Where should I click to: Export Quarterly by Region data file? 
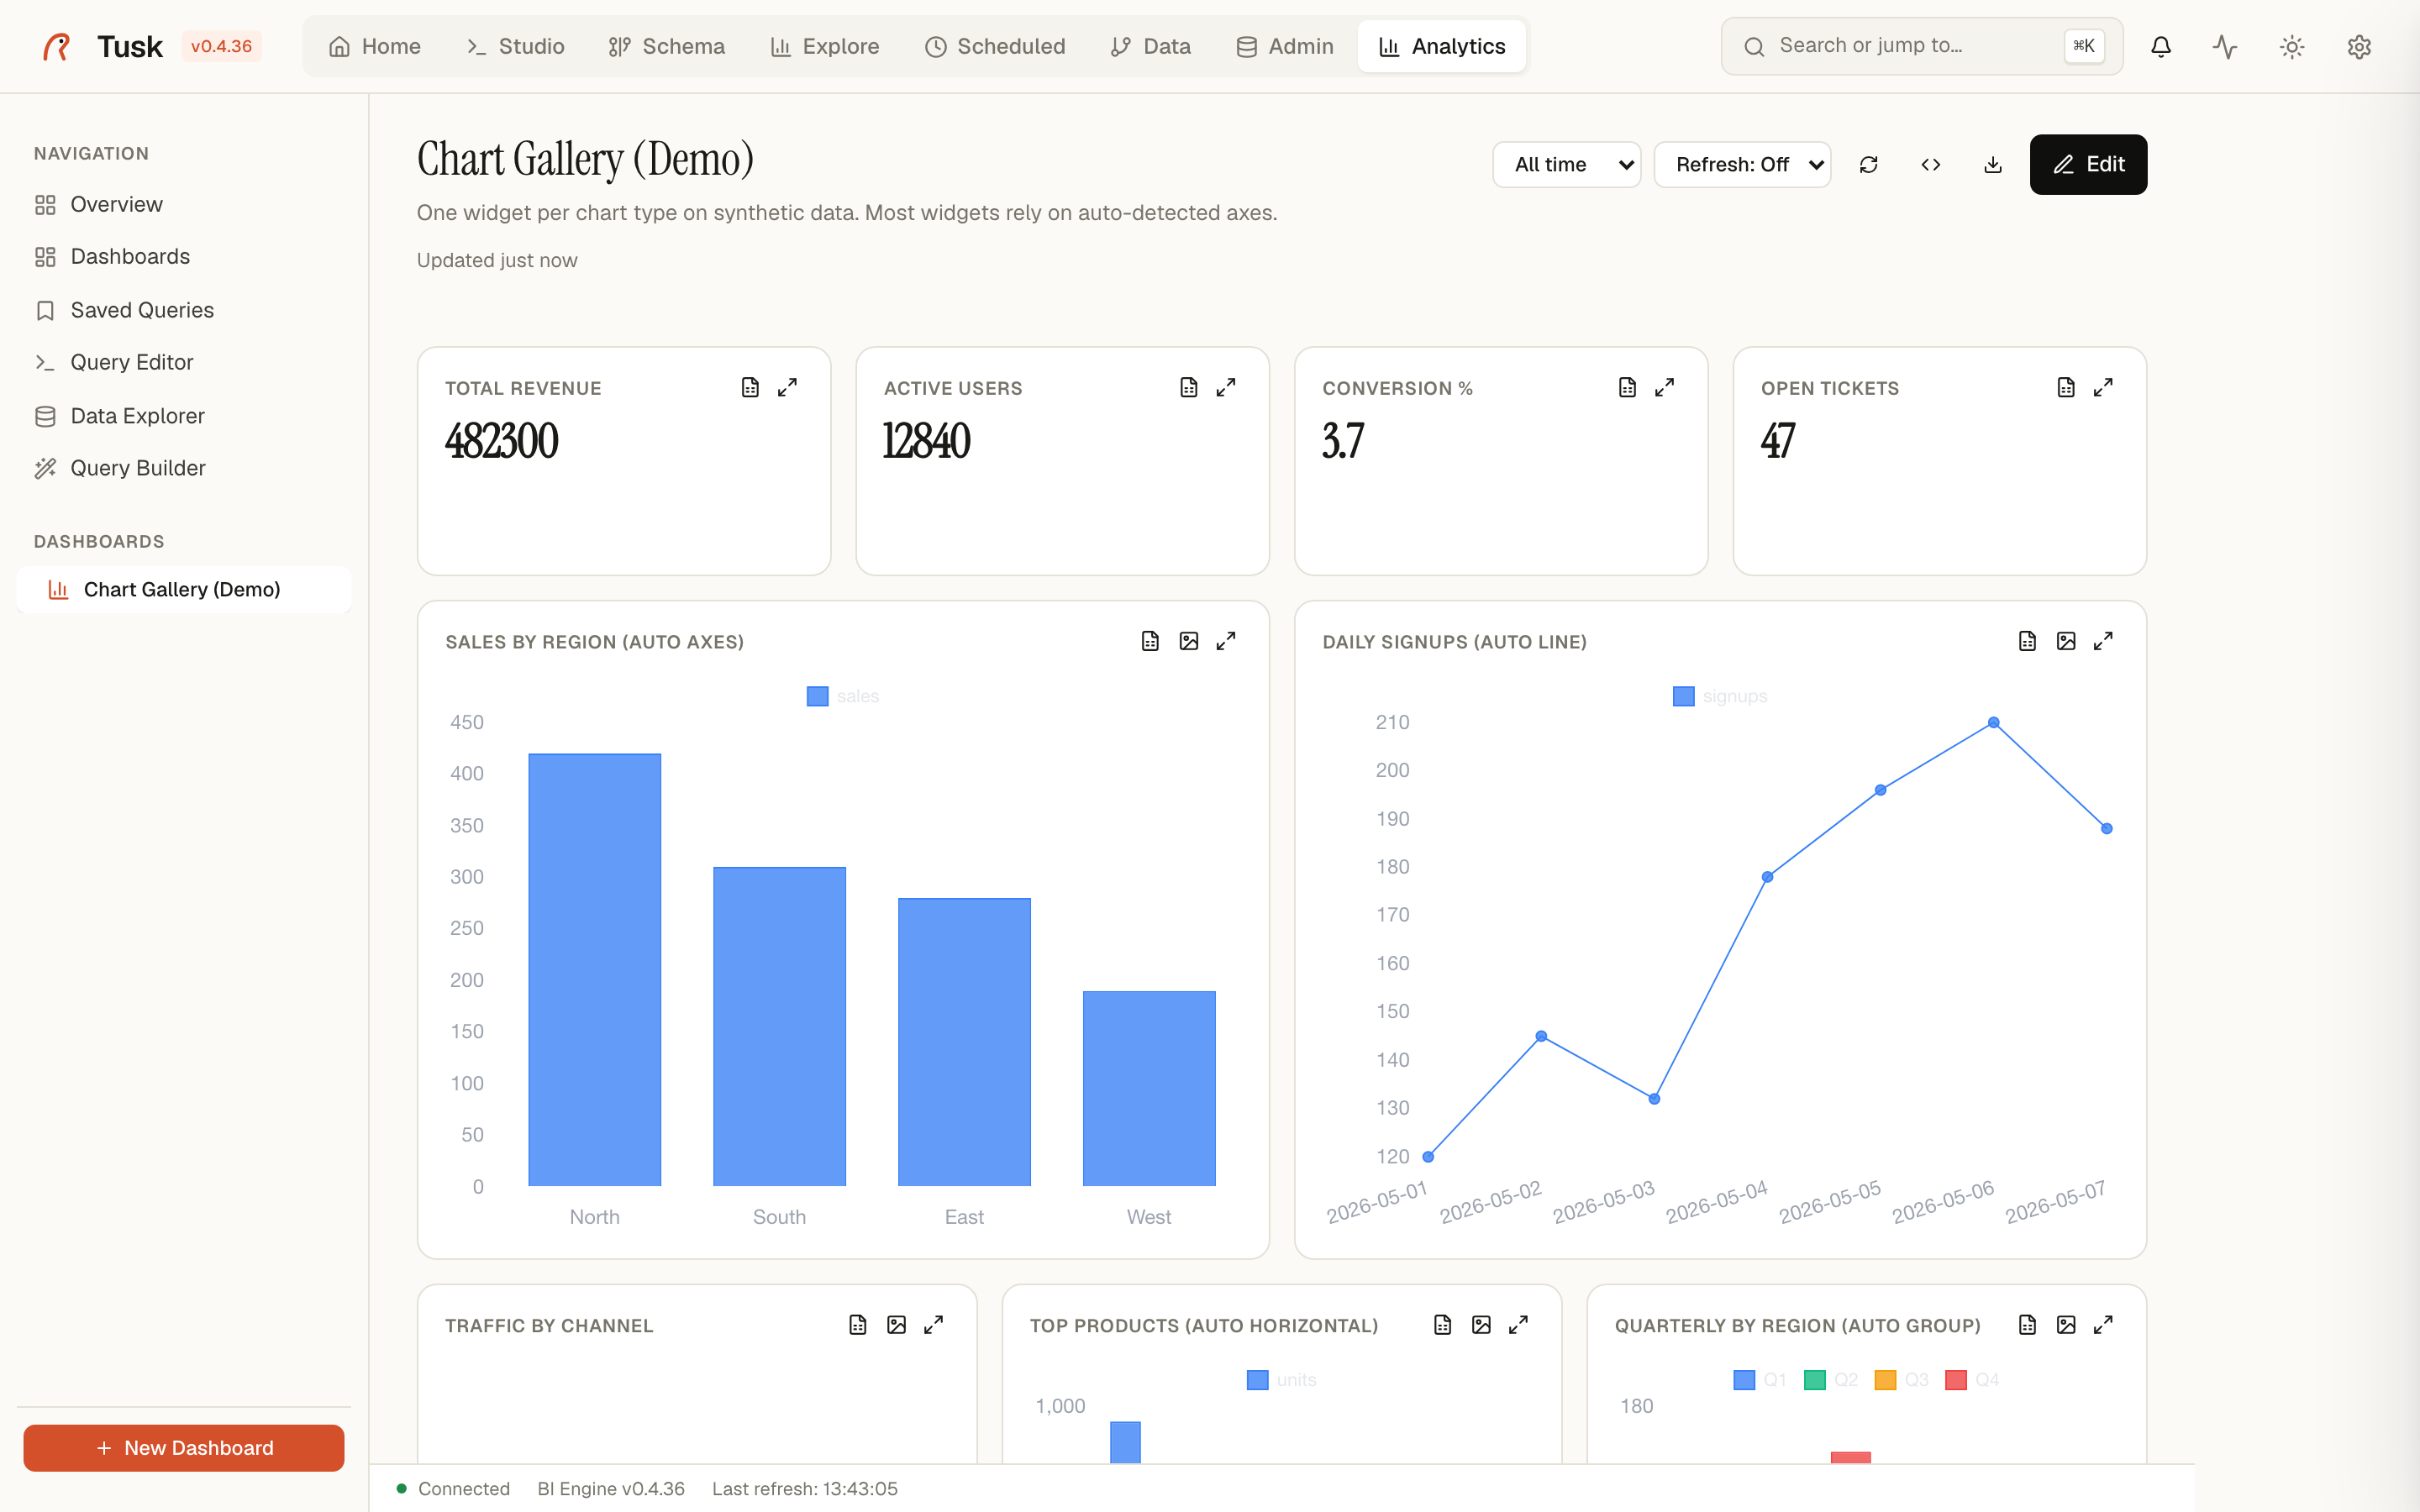point(2027,1324)
